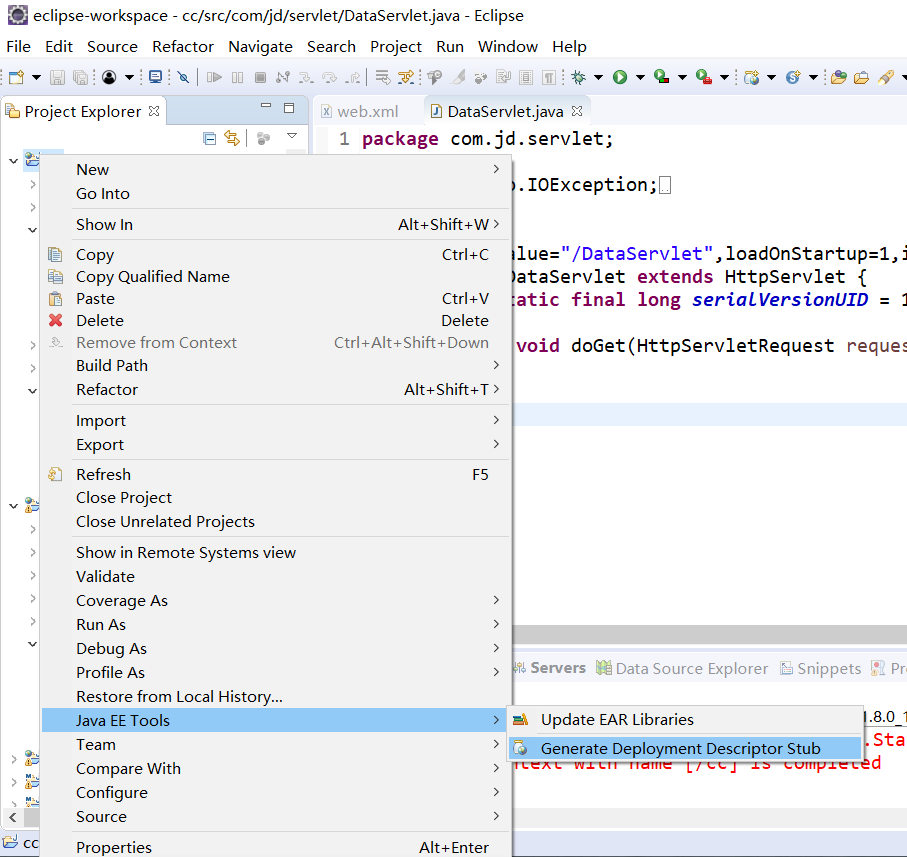Click the Step Over icon
This screenshot has width=907, height=857.
[x=329, y=77]
